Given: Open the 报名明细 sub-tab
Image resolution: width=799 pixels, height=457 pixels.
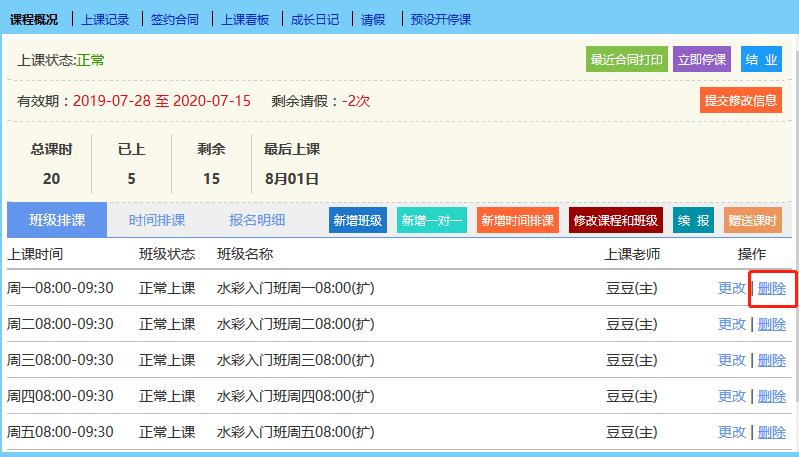Looking at the screenshot, I should (x=257, y=220).
